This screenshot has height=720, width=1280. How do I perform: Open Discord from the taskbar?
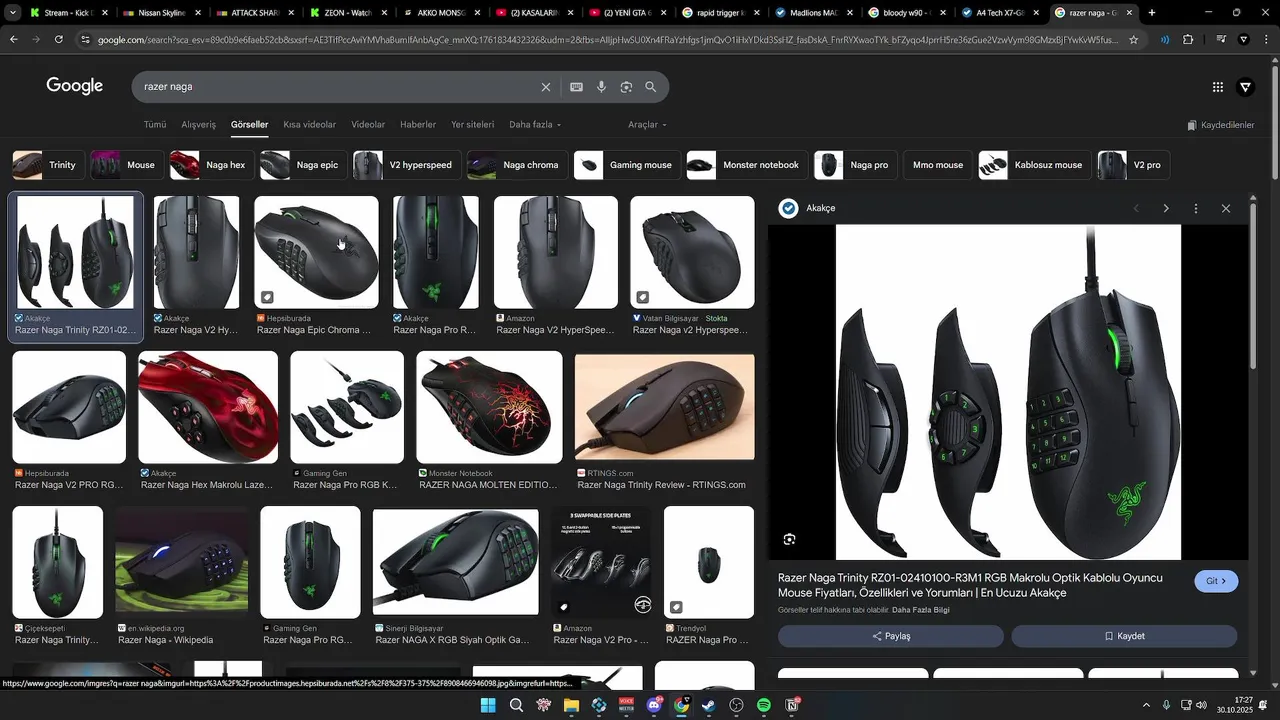654,705
